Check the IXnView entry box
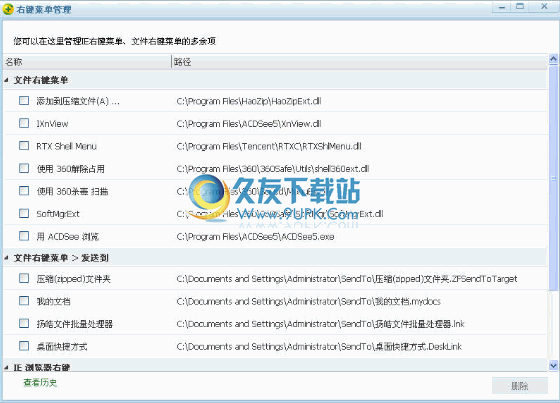 pos(24,123)
